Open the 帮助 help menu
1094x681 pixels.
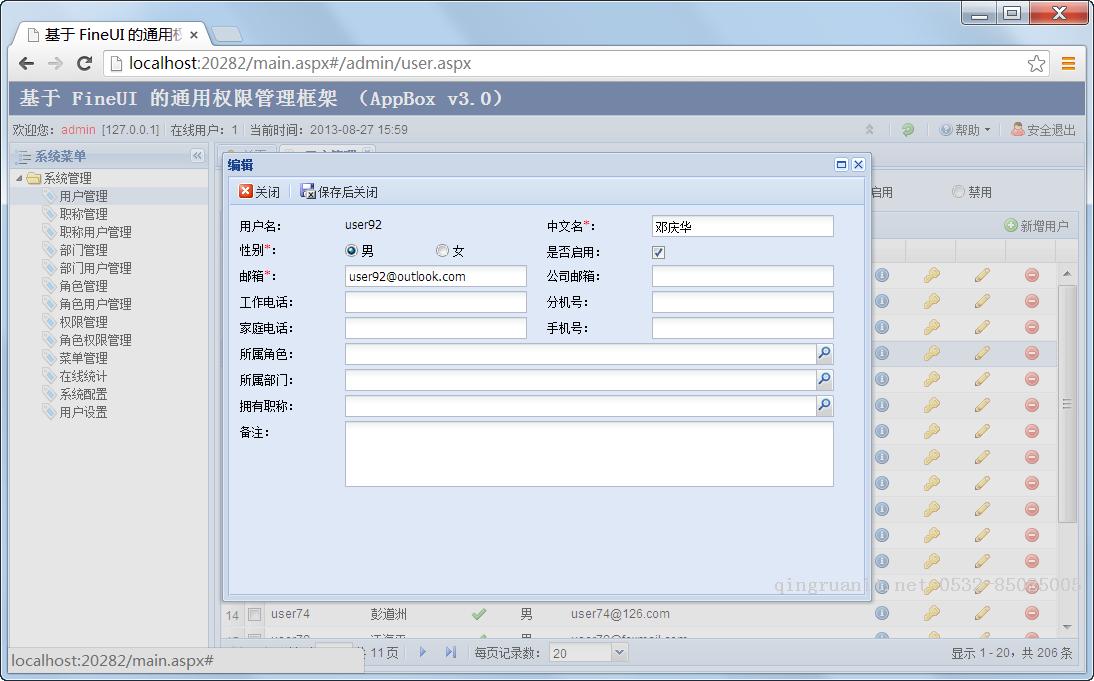point(968,129)
